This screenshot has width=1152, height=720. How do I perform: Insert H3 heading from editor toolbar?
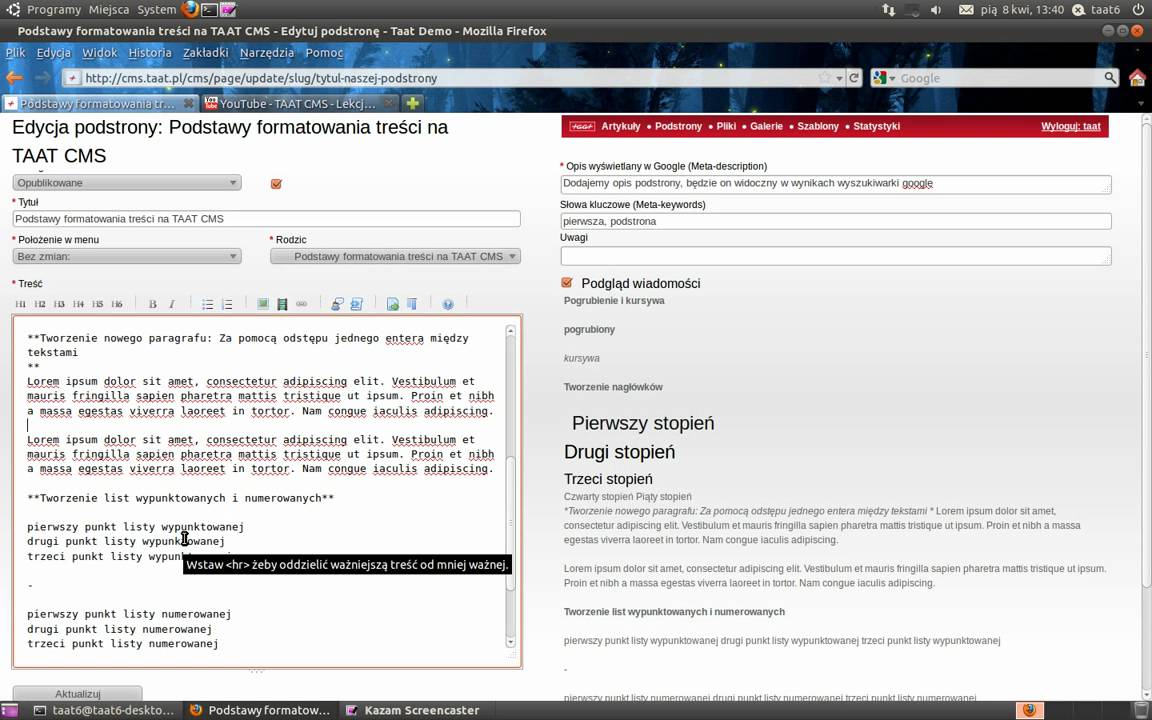(x=59, y=304)
